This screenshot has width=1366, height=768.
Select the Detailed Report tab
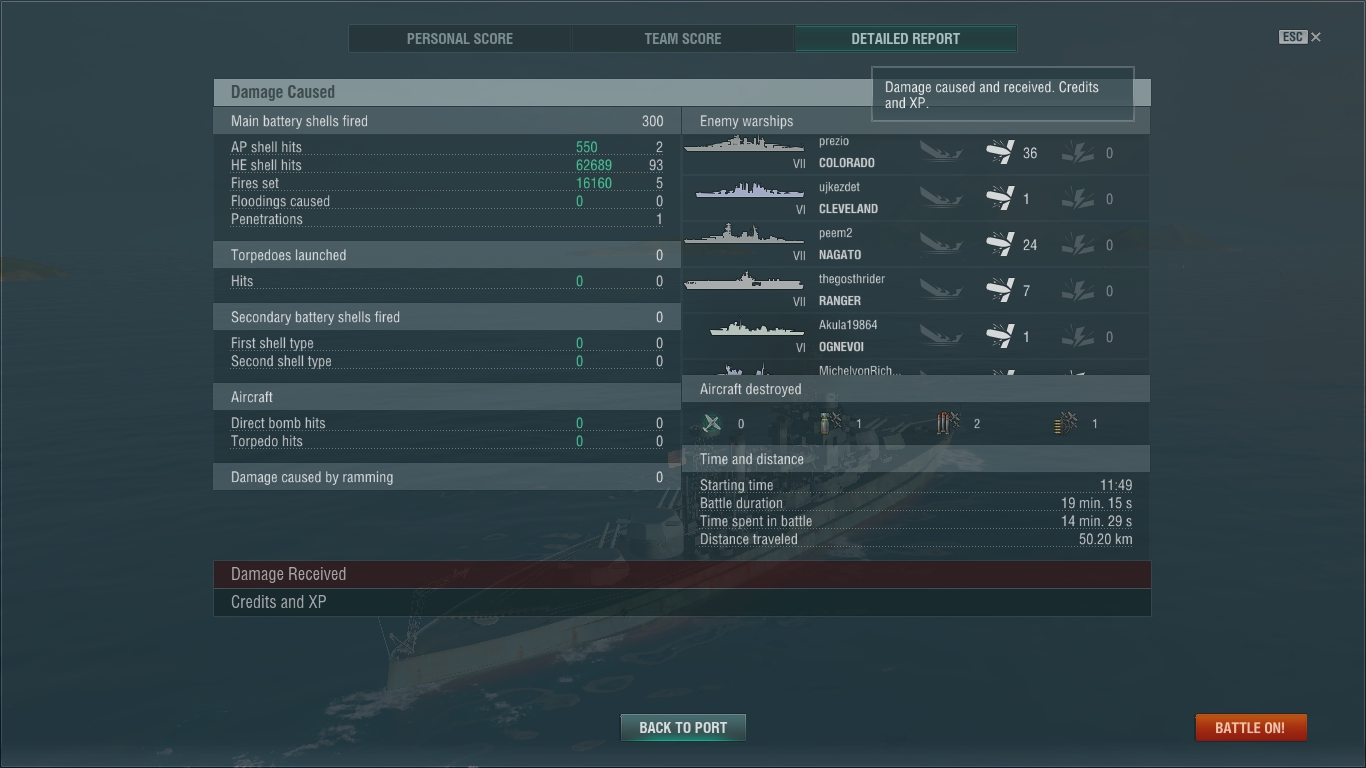906,39
